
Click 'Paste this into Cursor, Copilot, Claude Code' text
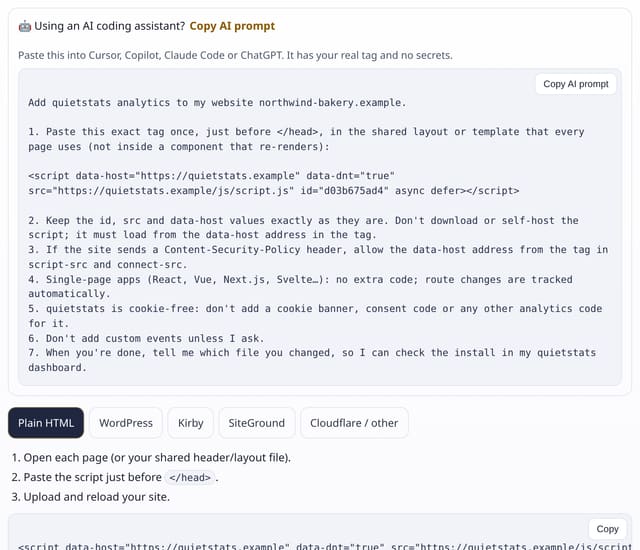point(235,55)
